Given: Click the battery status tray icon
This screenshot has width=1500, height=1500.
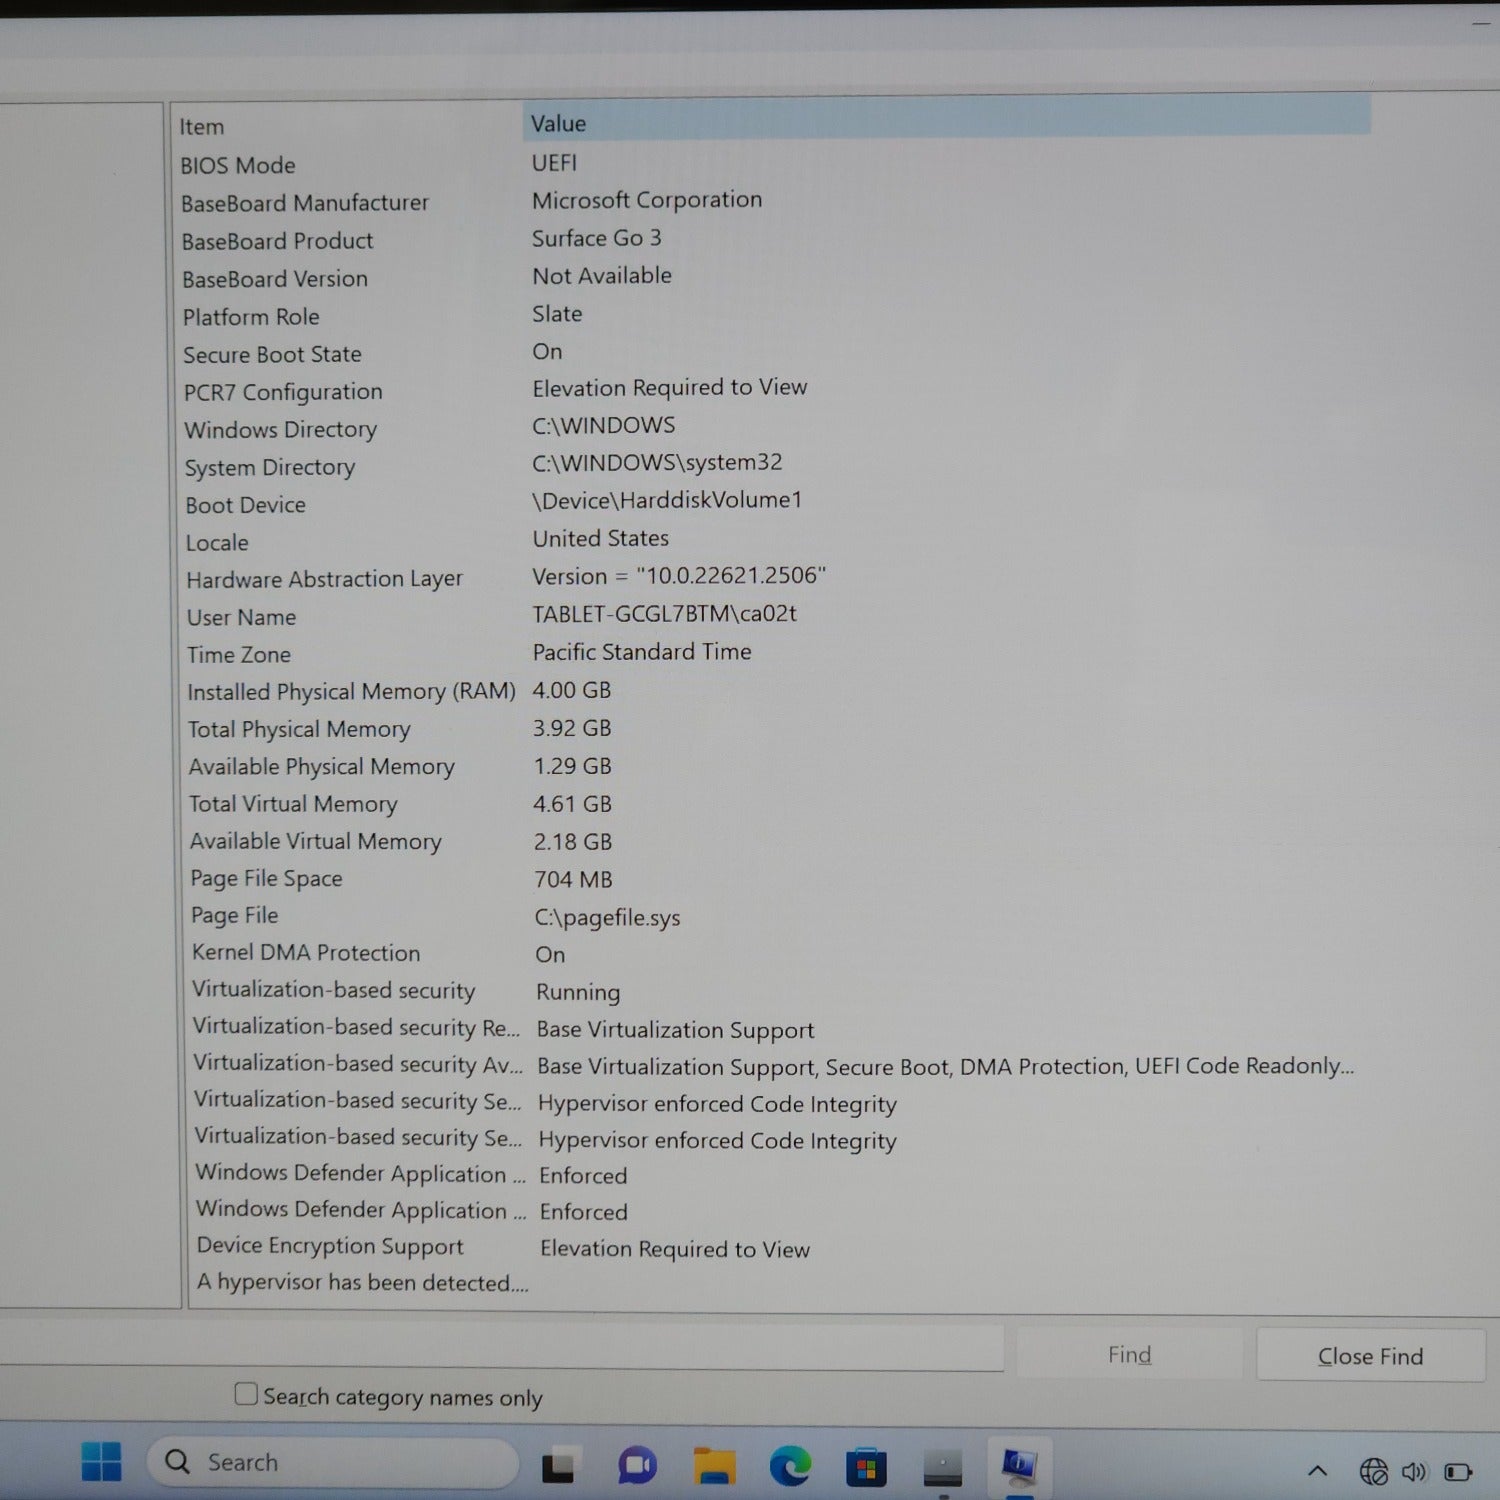Looking at the screenshot, I should 1458,1471.
